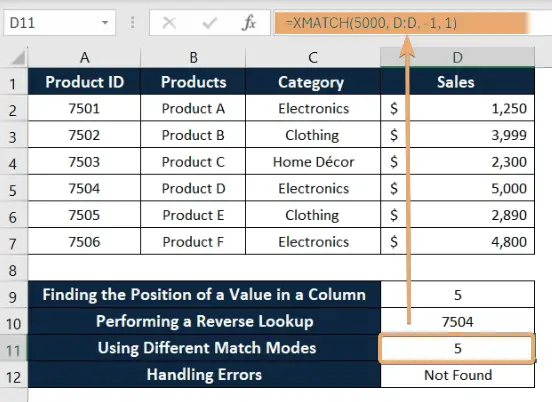Click the Select All corner triangle

18,58
